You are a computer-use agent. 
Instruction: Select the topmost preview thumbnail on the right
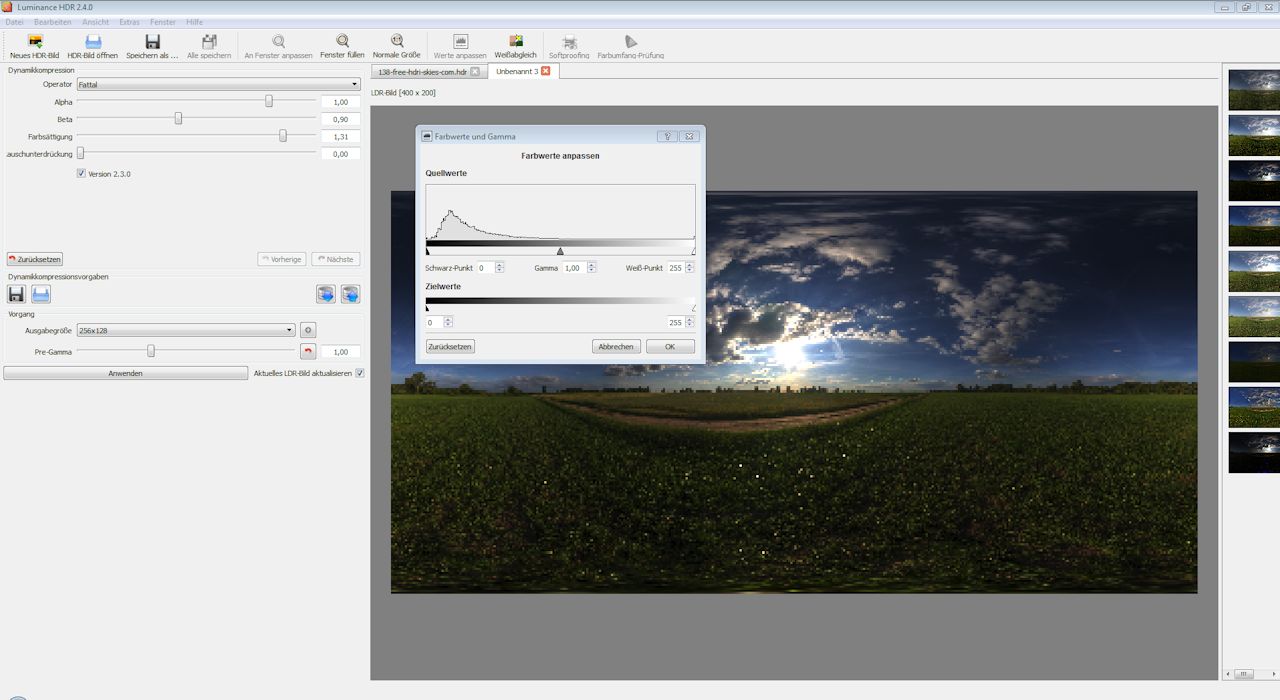point(1253,89)
